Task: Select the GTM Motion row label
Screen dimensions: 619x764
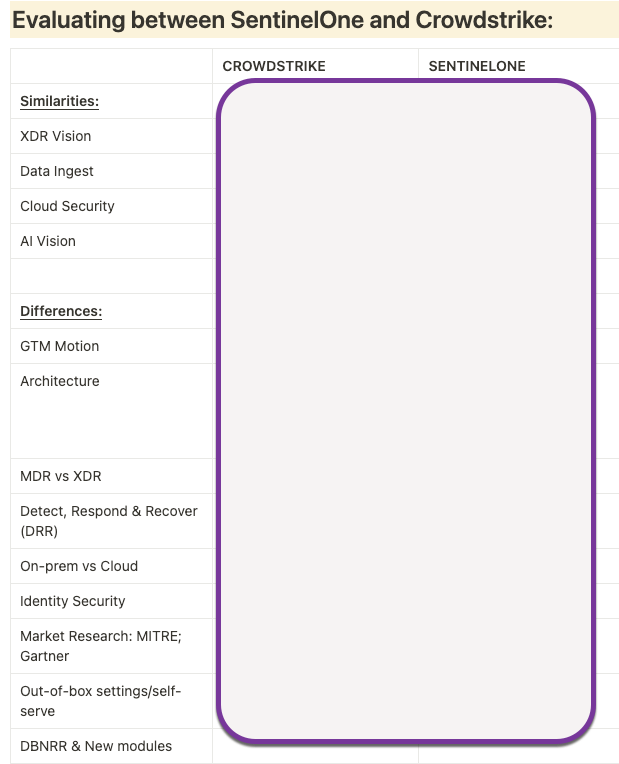Action: (x=60, y=346)
